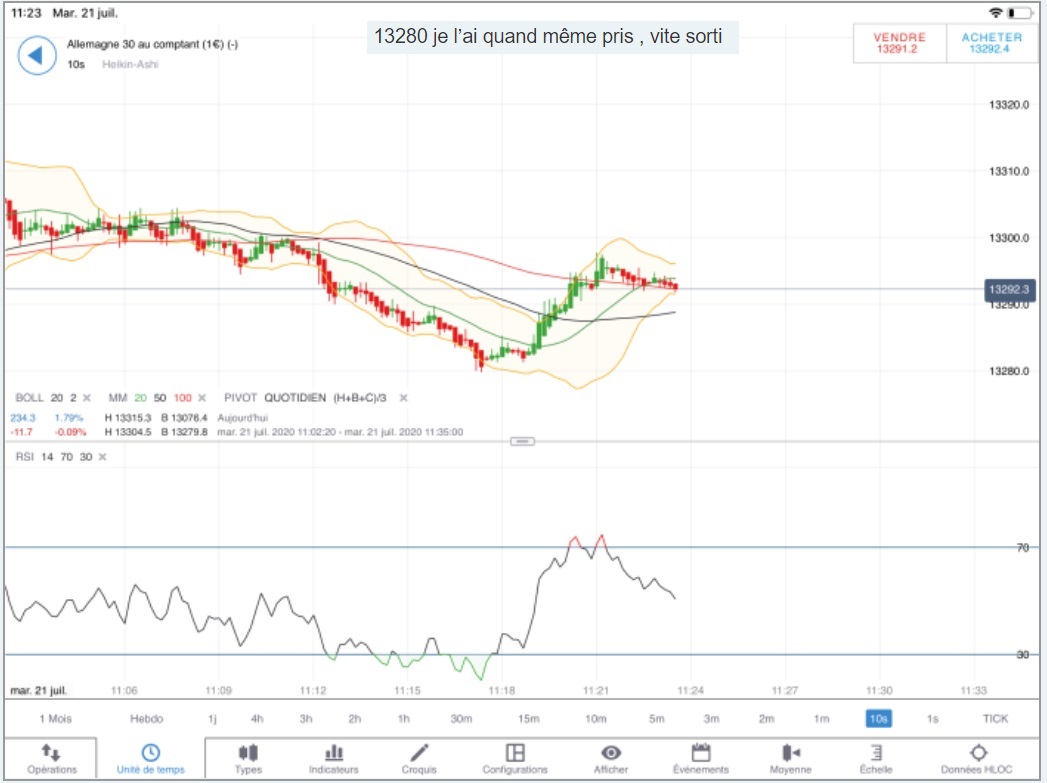
Task: Open the BOLL 20 2 settings label
Action: 45,398
